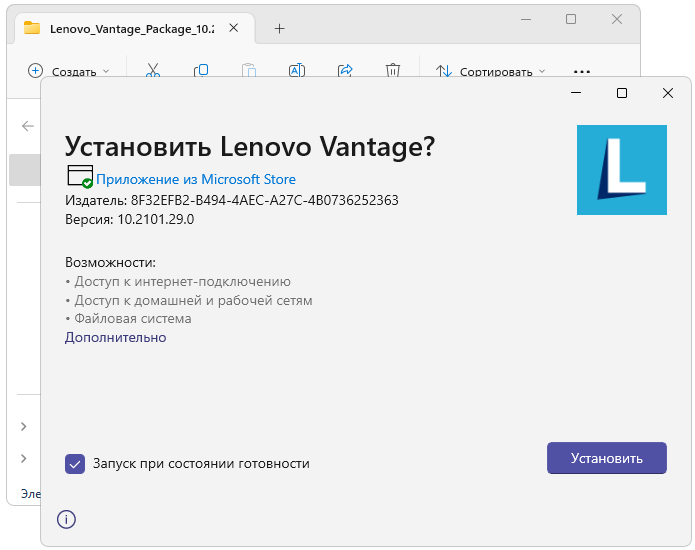Screen dimensions: 695x550
Task: Uncheck "Запуск при состоянии готовности" checkbox
Action: pos(74,463)
